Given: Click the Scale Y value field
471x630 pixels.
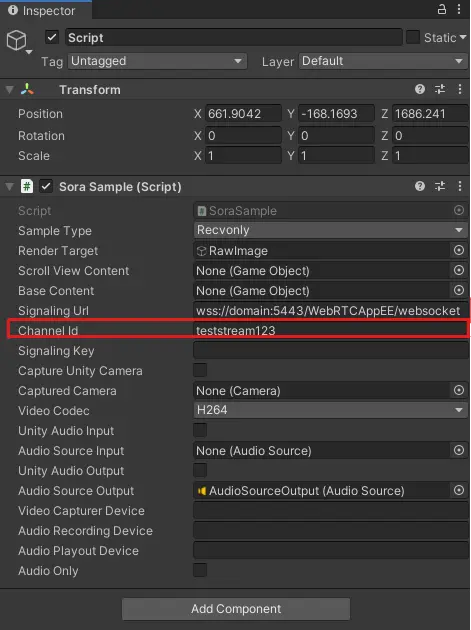Looking at the screenshot, I should click(x=337, y=155).
